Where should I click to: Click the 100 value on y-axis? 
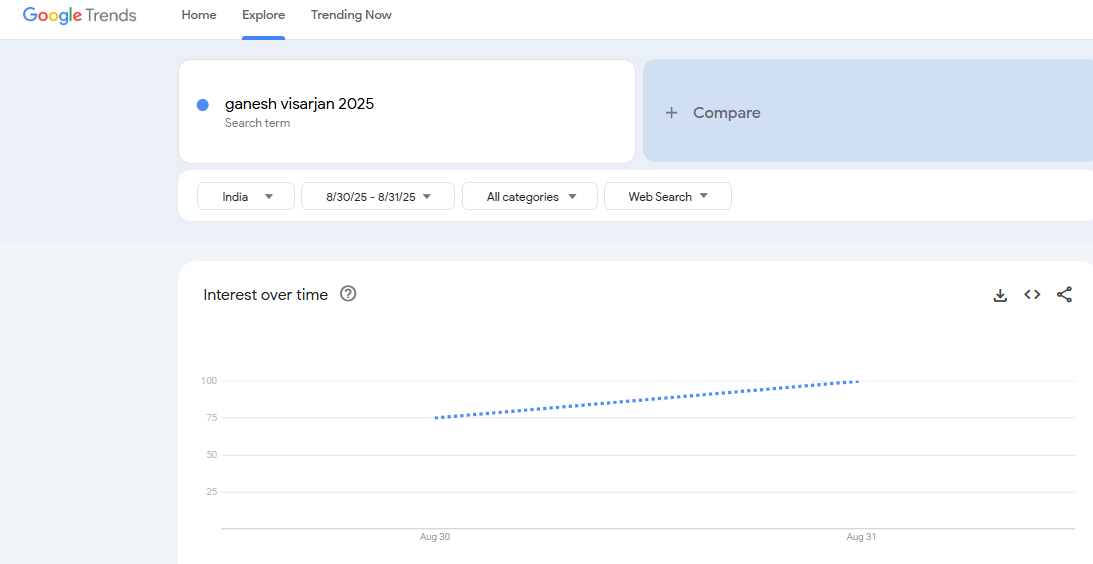[209, 381]
